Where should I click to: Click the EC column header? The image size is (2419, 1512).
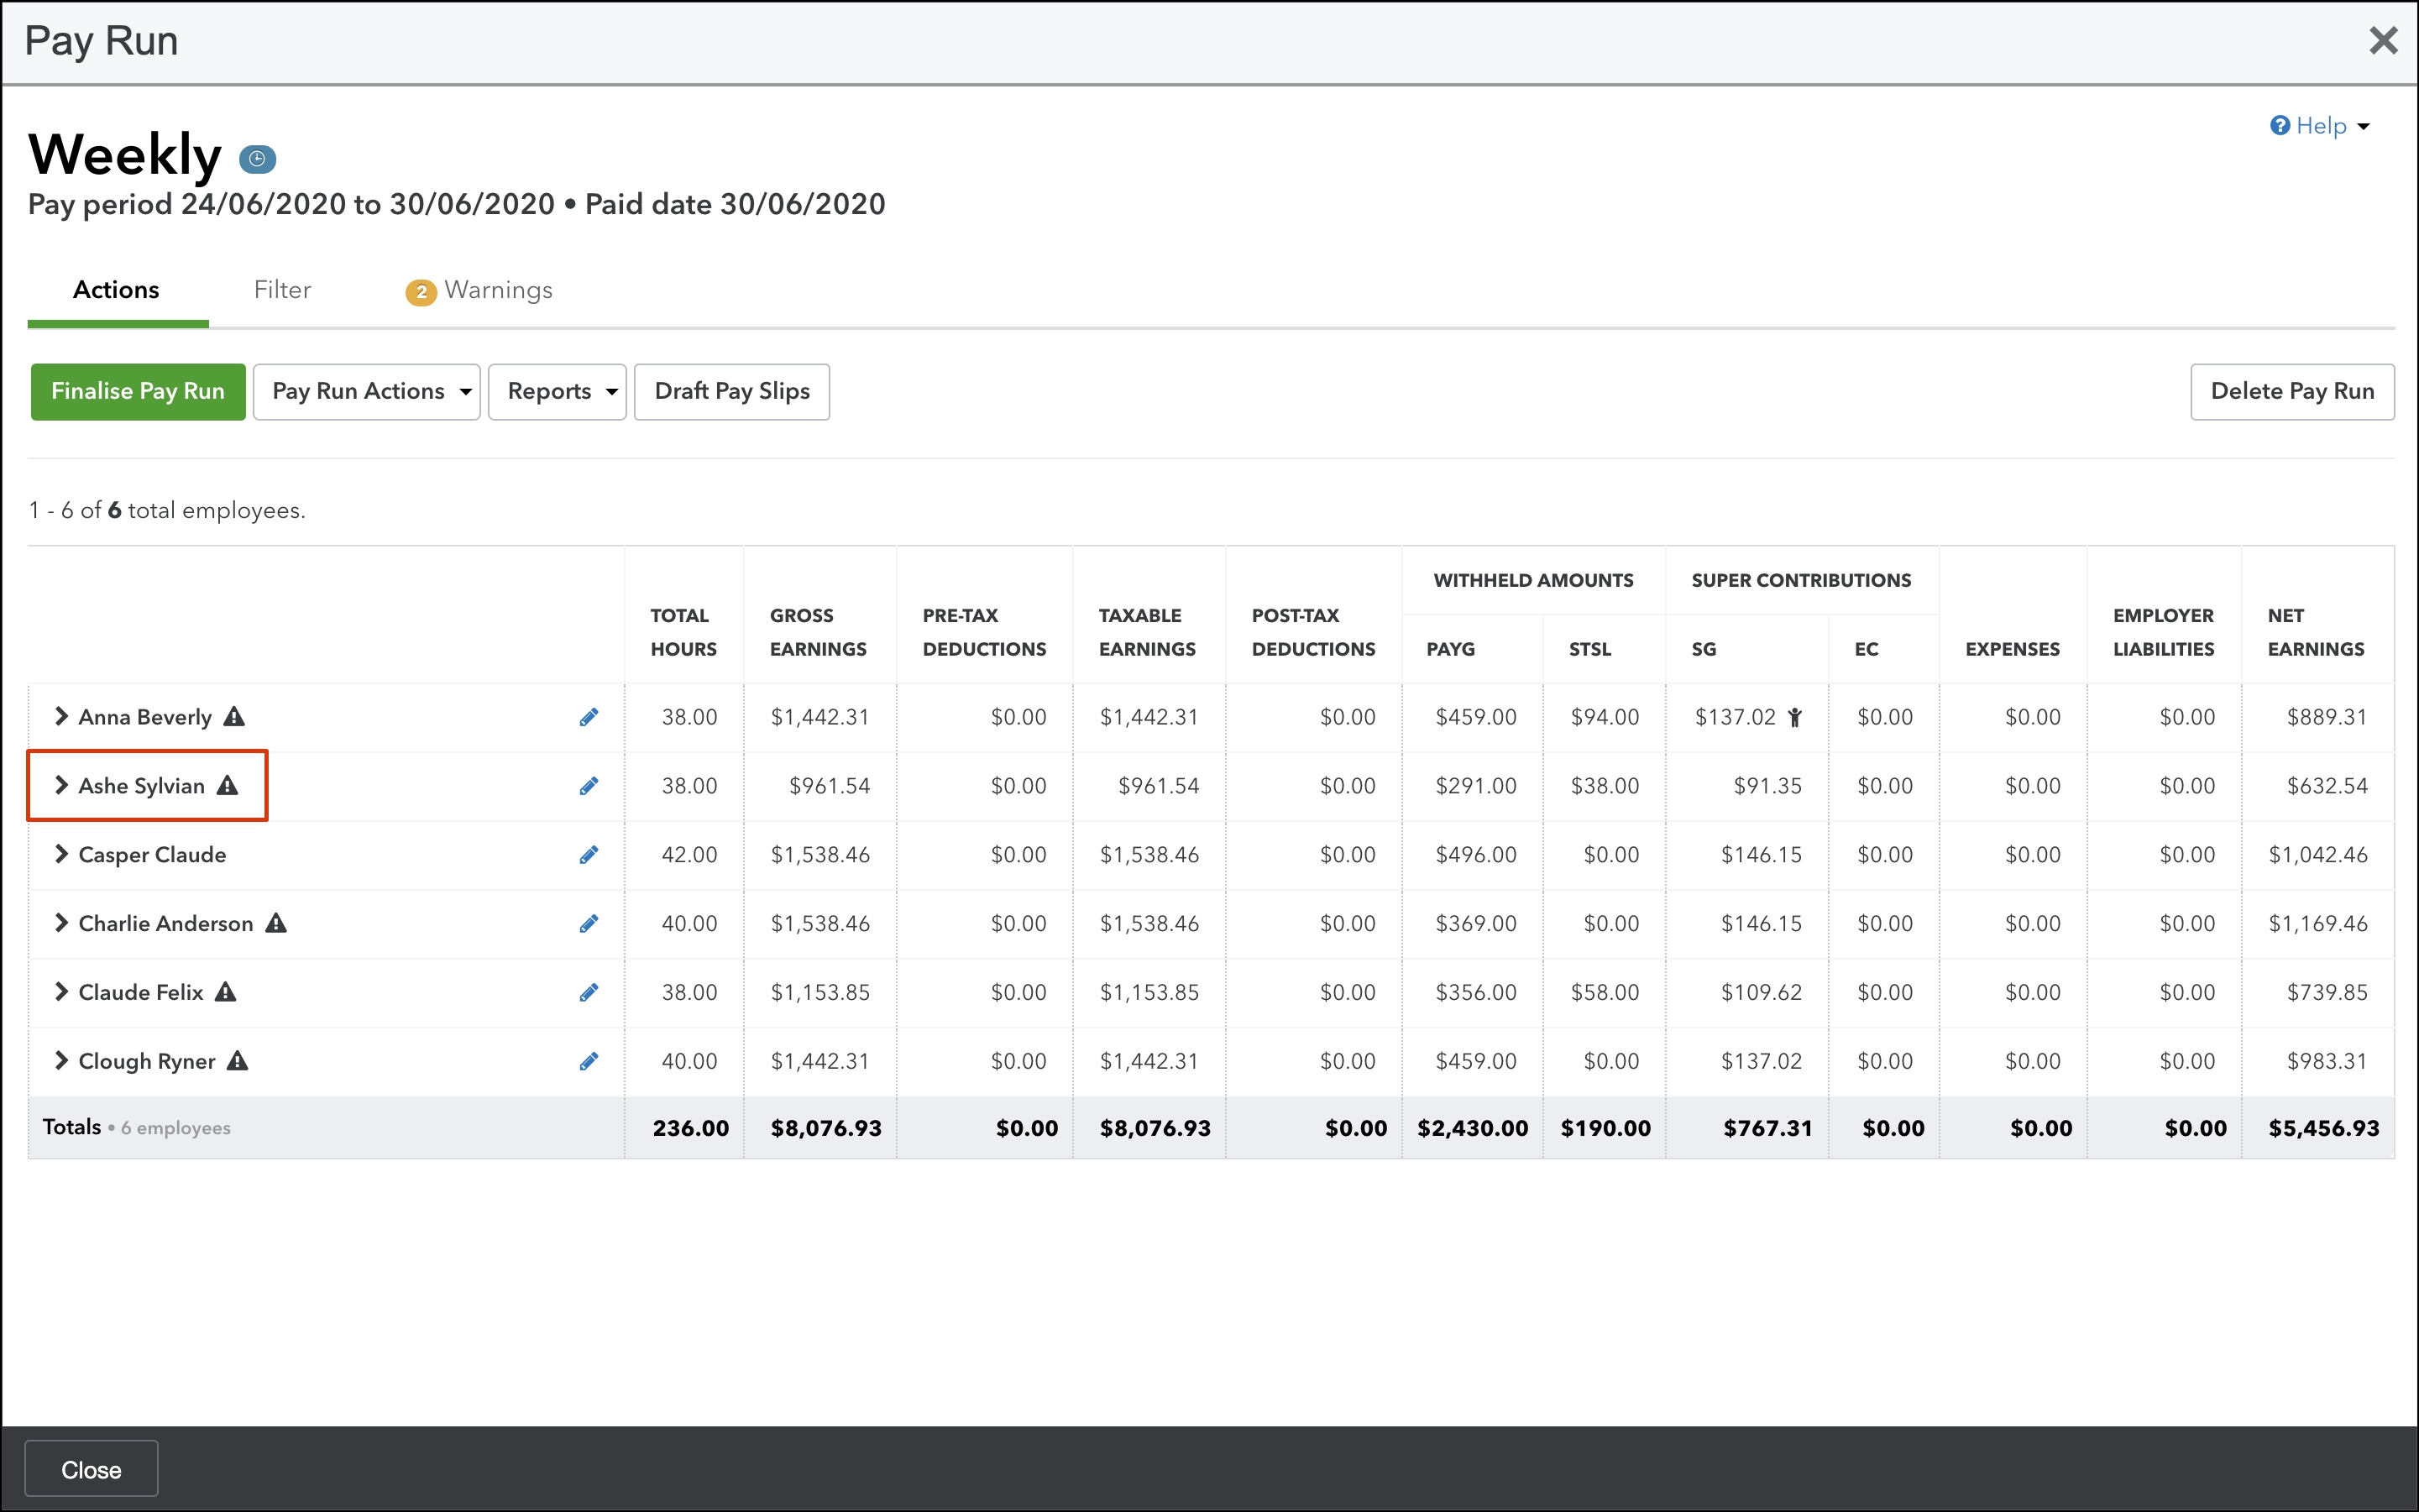click(1866, 649)
